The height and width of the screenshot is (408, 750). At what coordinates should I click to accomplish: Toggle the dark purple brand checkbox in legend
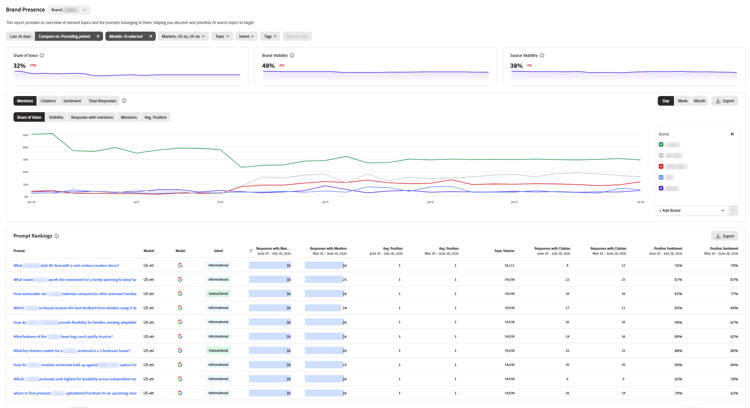661,188
